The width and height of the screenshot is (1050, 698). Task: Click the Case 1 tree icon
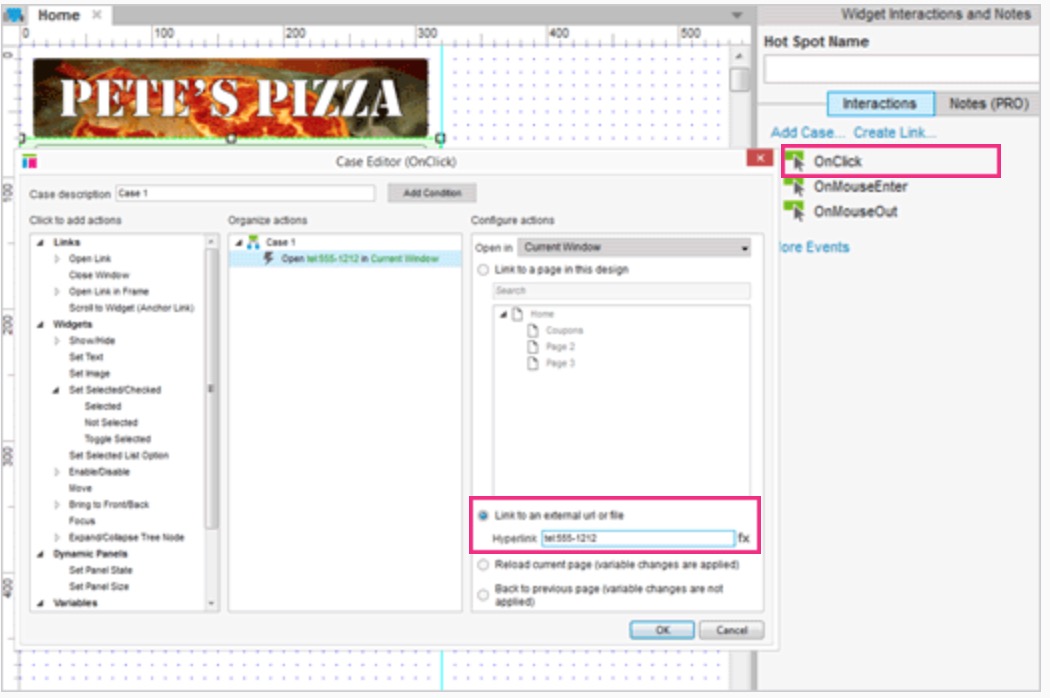253,242
